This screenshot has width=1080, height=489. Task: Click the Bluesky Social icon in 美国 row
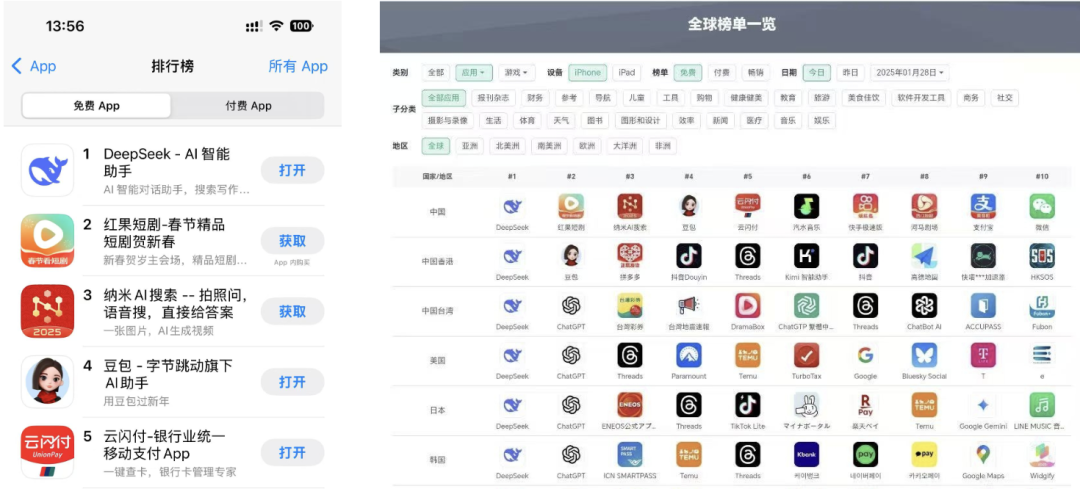tap(924, 355)
